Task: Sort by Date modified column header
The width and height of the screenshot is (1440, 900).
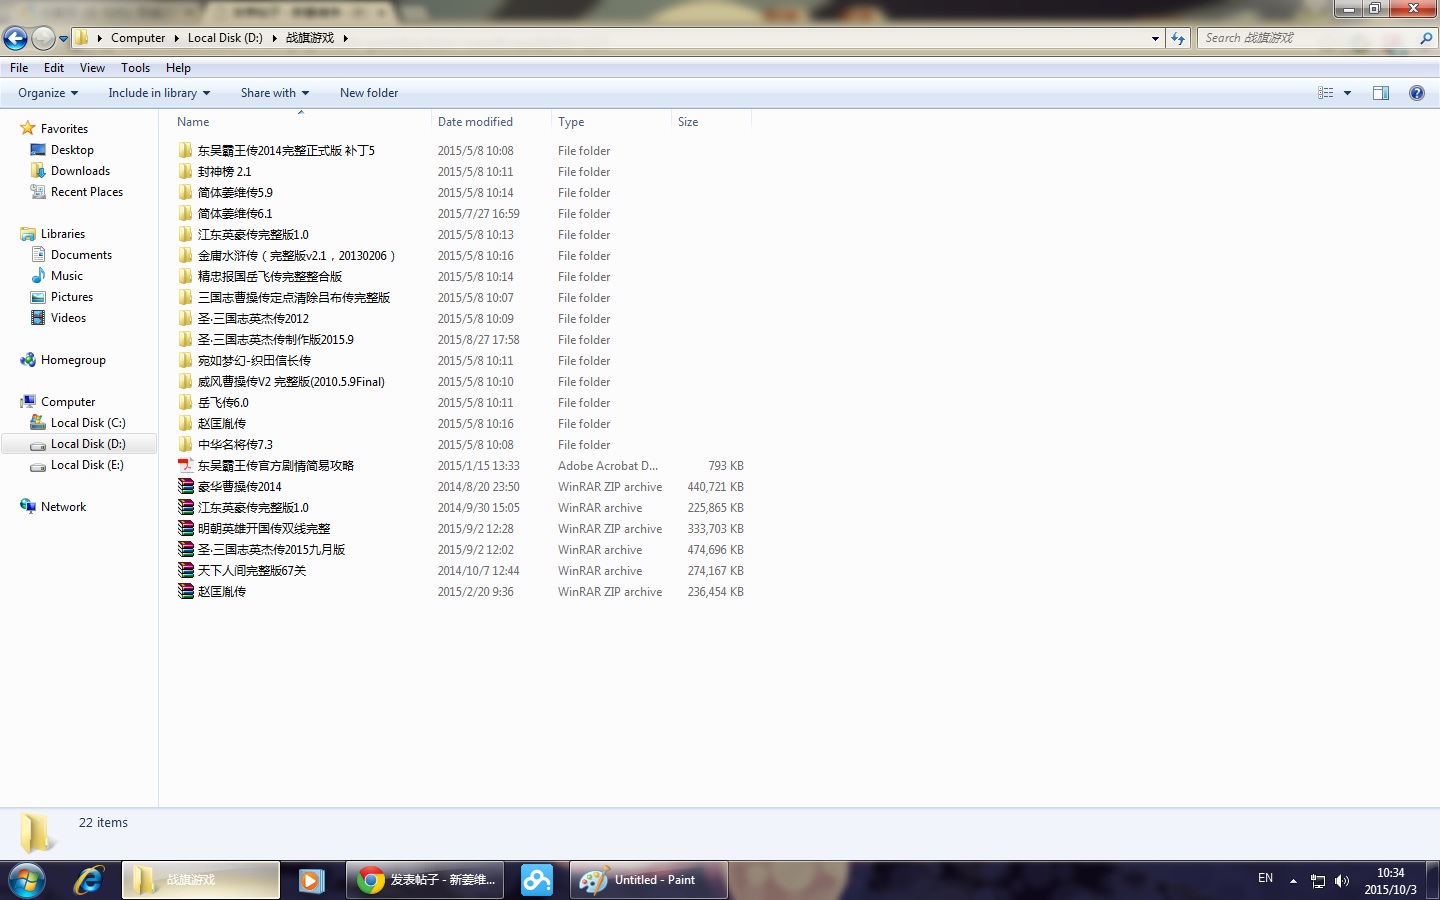Action: [491, 122]
